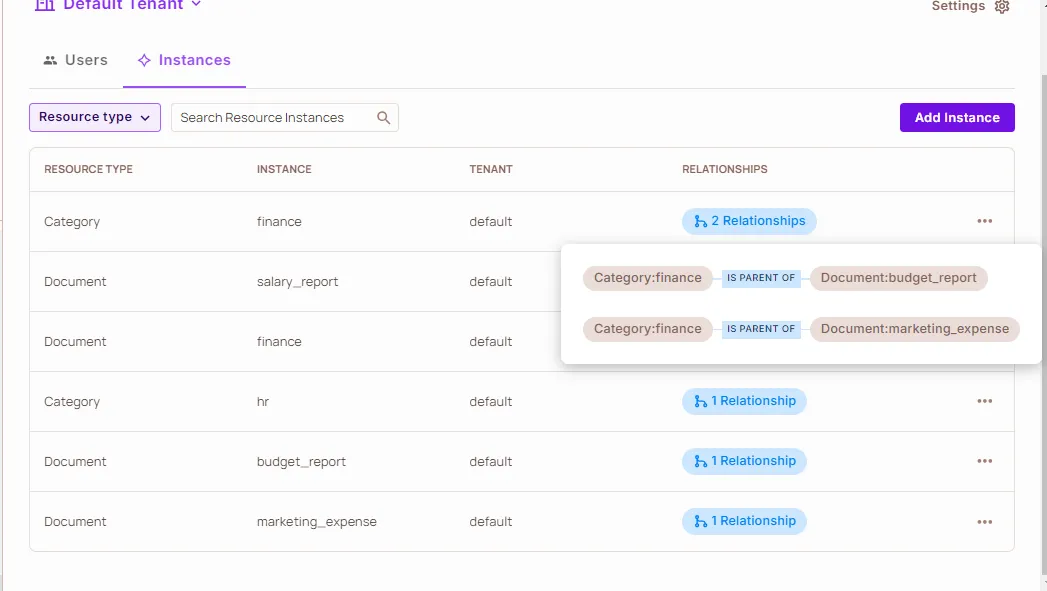The height and width of the screenshot is (591, 1047).
Task: Click the hr 1 Relationship badge
Action: (744, 401)
